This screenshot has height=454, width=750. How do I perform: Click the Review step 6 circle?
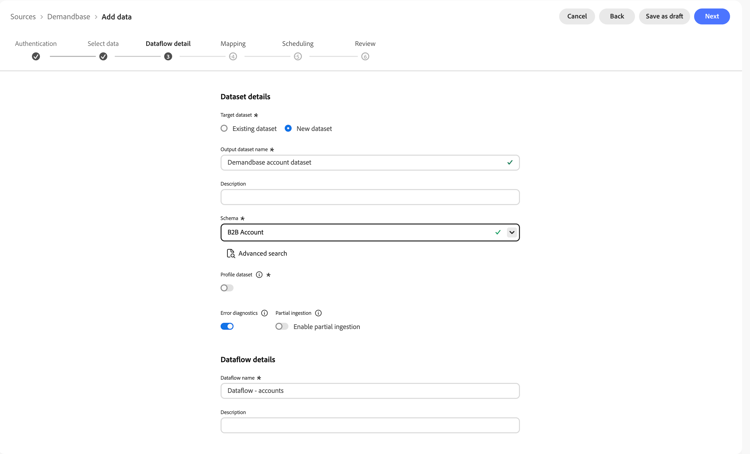tap(365, 56)
